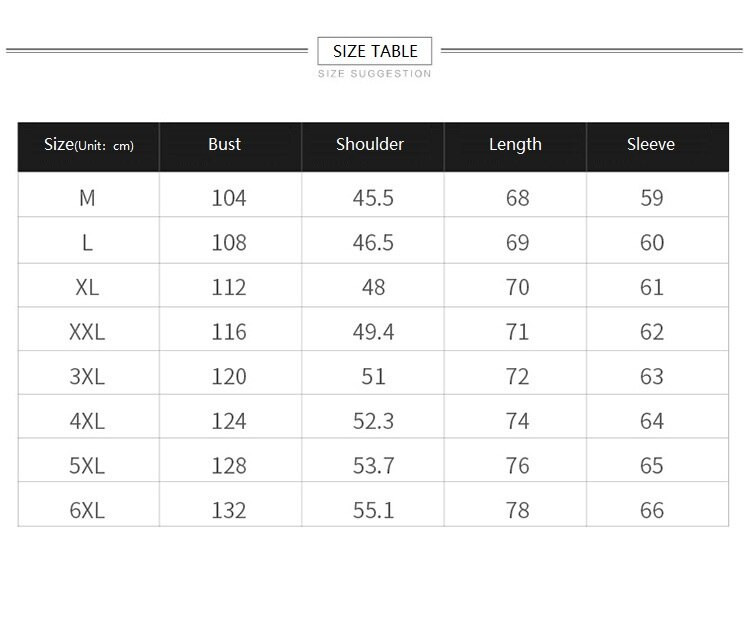
Task: Select shoulder value 53.7 in 5XL row
Action: point(373,465)
